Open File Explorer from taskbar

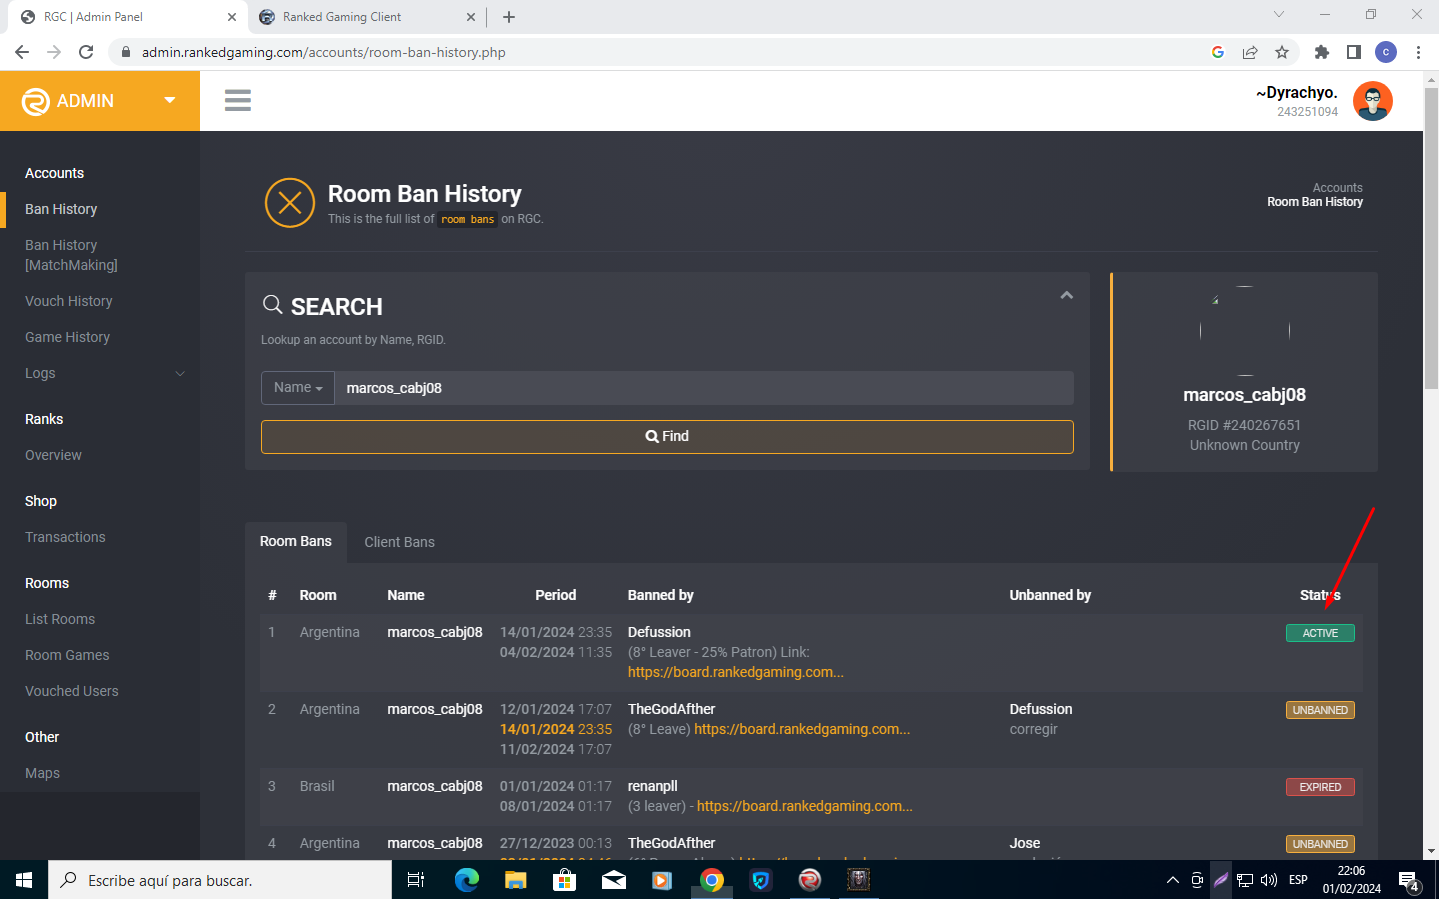click(x=515, y=880)
